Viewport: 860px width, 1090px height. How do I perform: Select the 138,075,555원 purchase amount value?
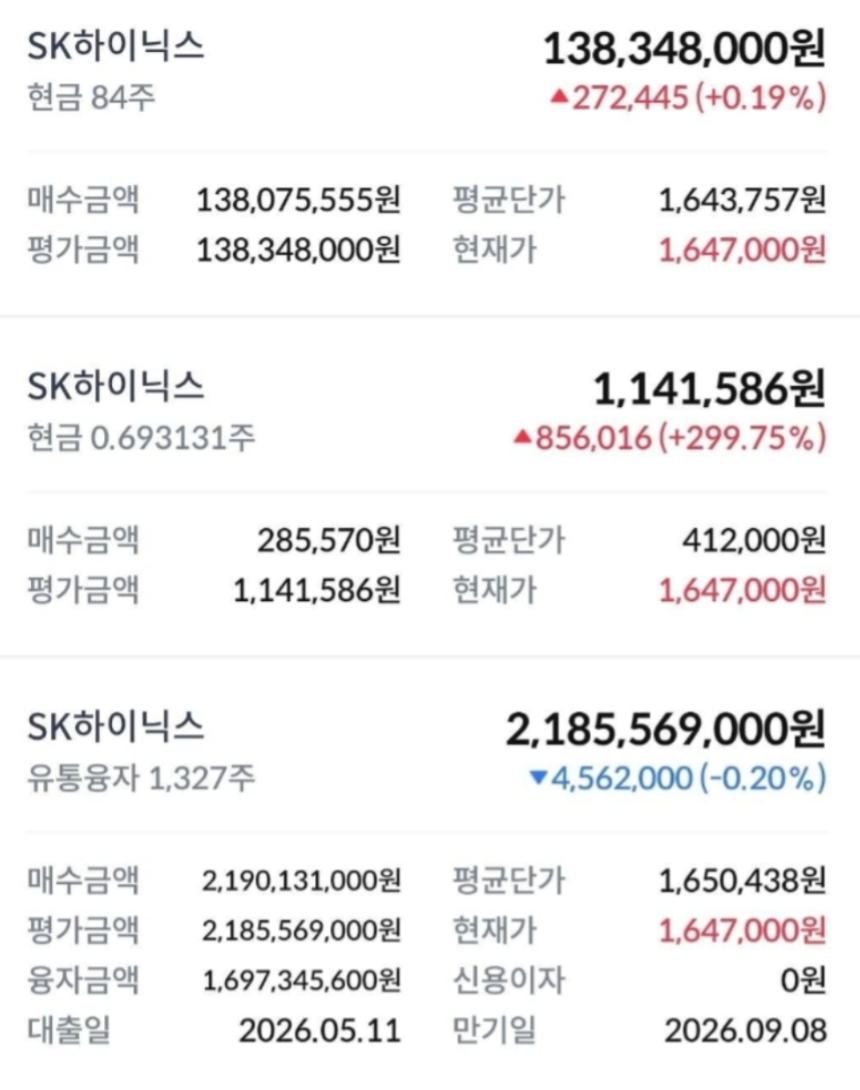click(298, 200)
